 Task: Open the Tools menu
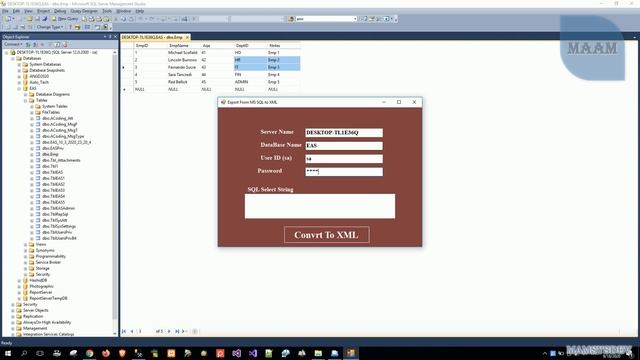pyautogui.click(x=107, y=11)
